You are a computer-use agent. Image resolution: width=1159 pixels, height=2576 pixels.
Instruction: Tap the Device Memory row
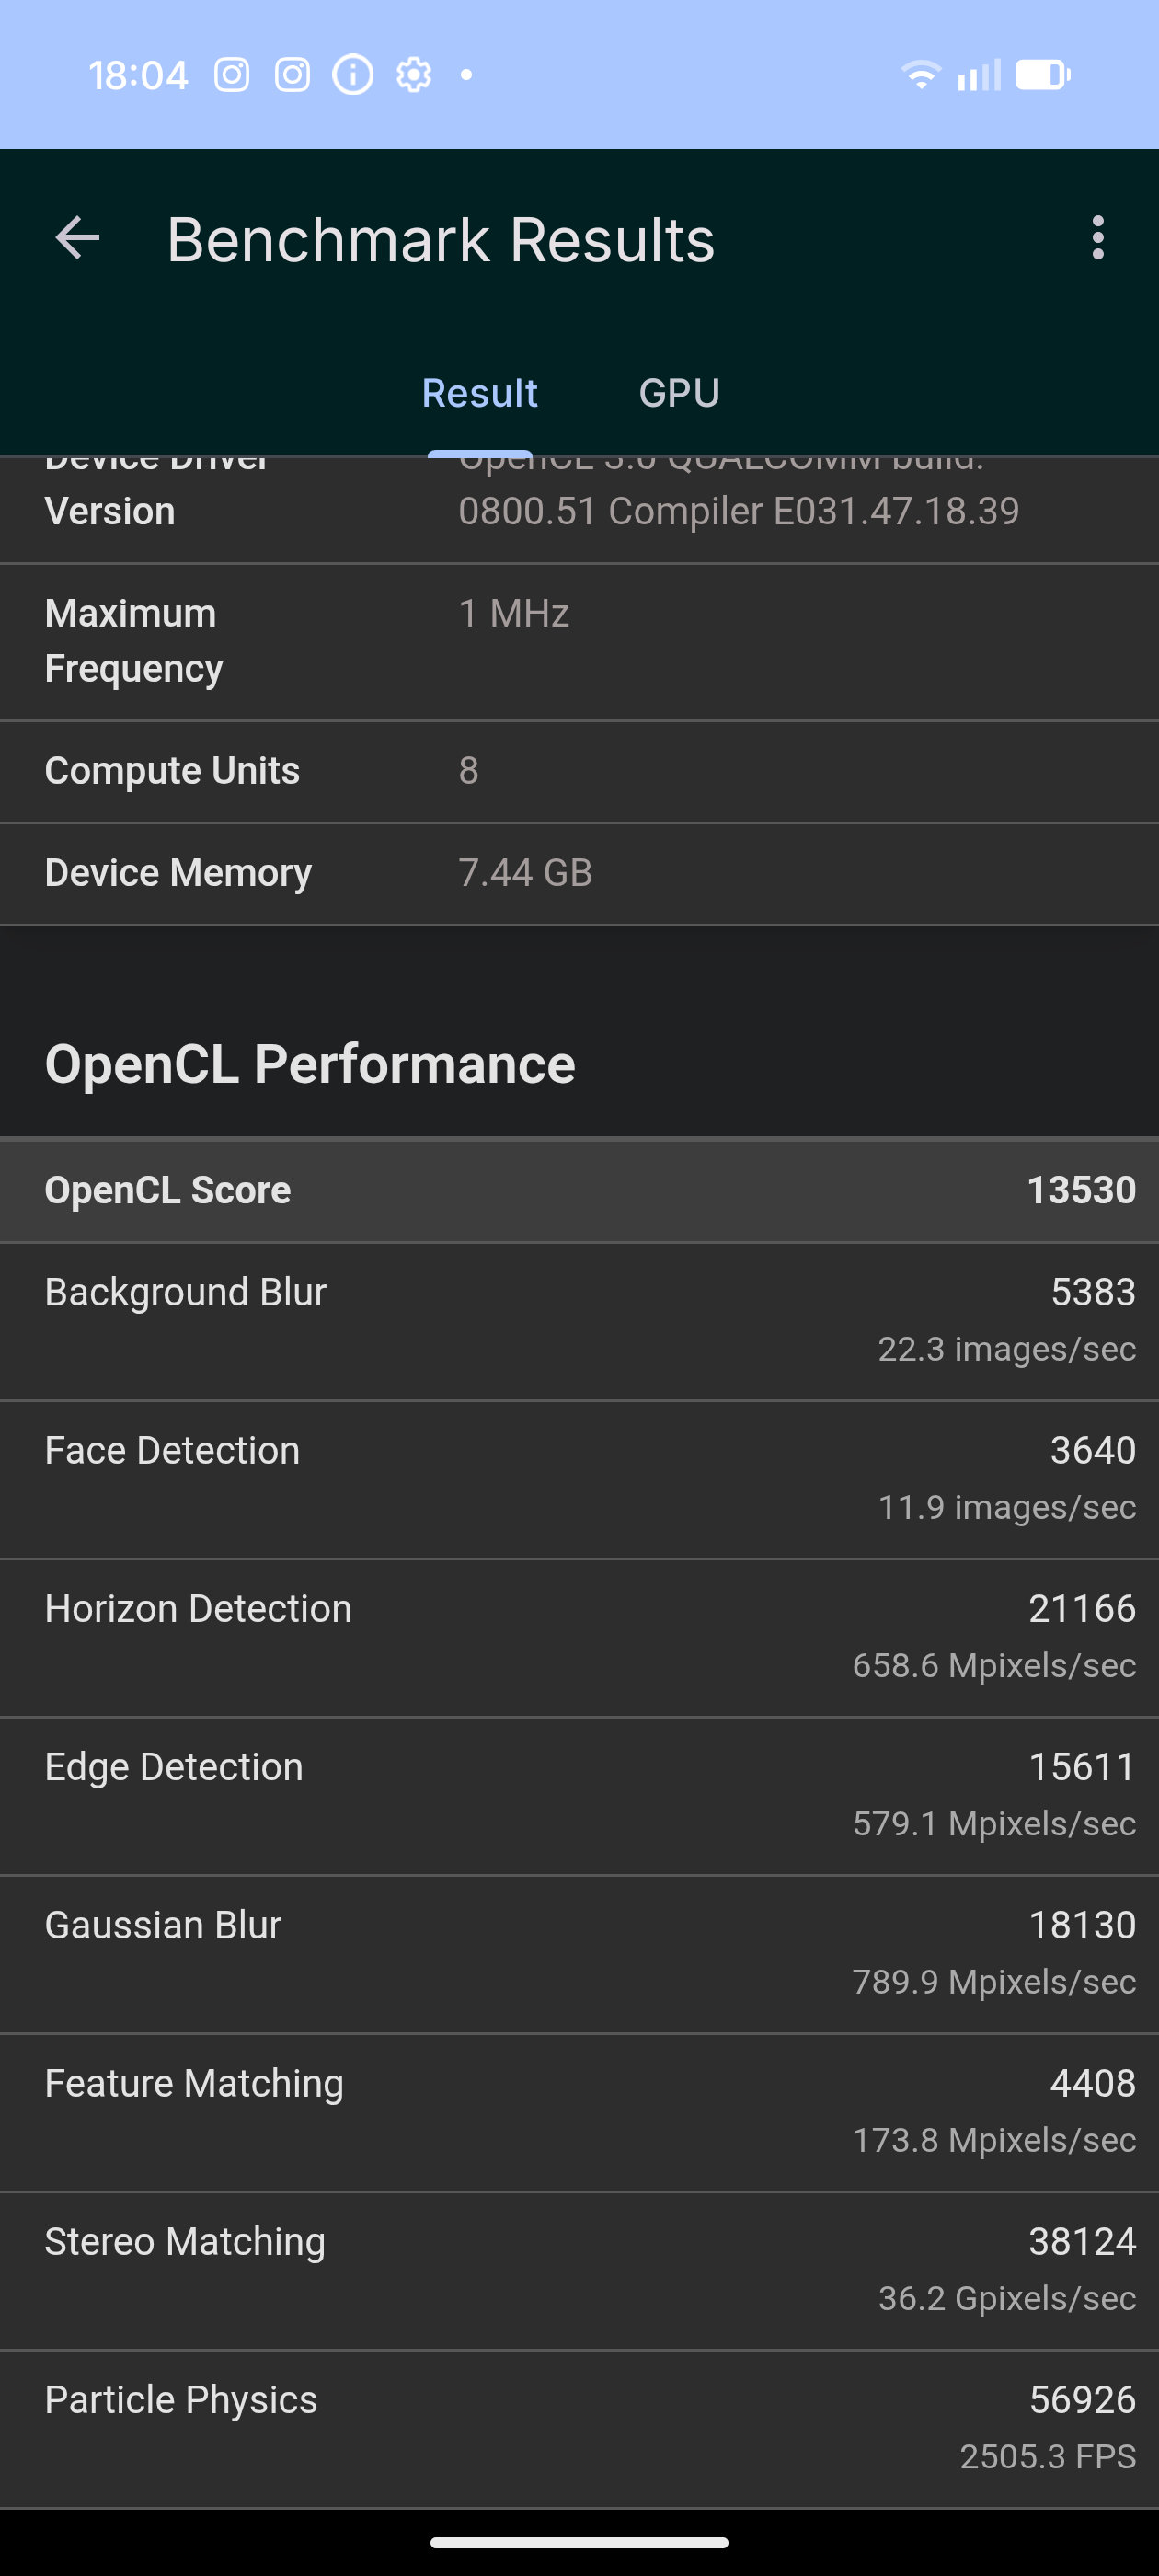tap(580, 873)
